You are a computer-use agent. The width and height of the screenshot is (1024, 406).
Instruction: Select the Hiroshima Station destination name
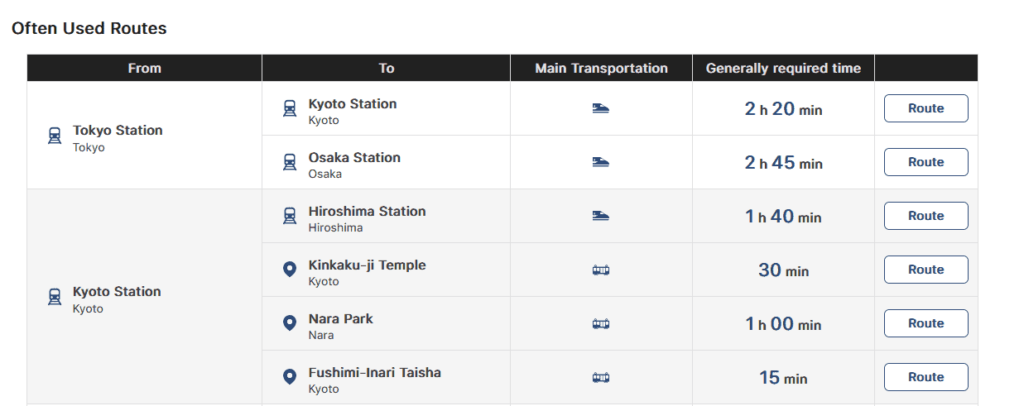coord(366,211)
